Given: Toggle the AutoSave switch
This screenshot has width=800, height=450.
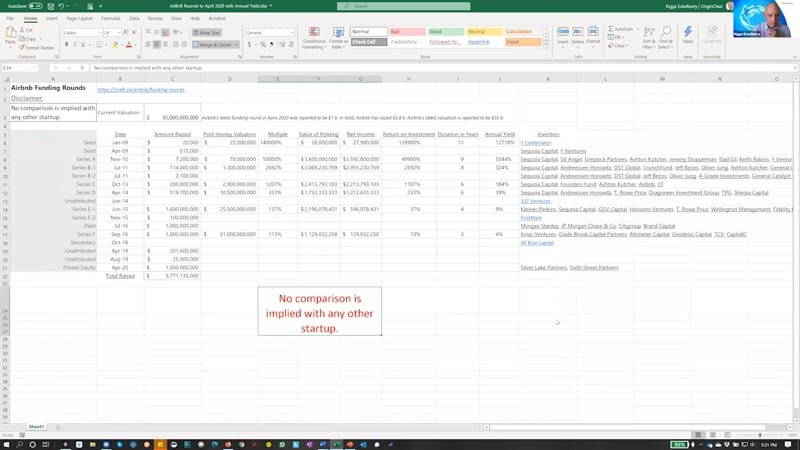Looking at the screenshot, I should point(36,6).
